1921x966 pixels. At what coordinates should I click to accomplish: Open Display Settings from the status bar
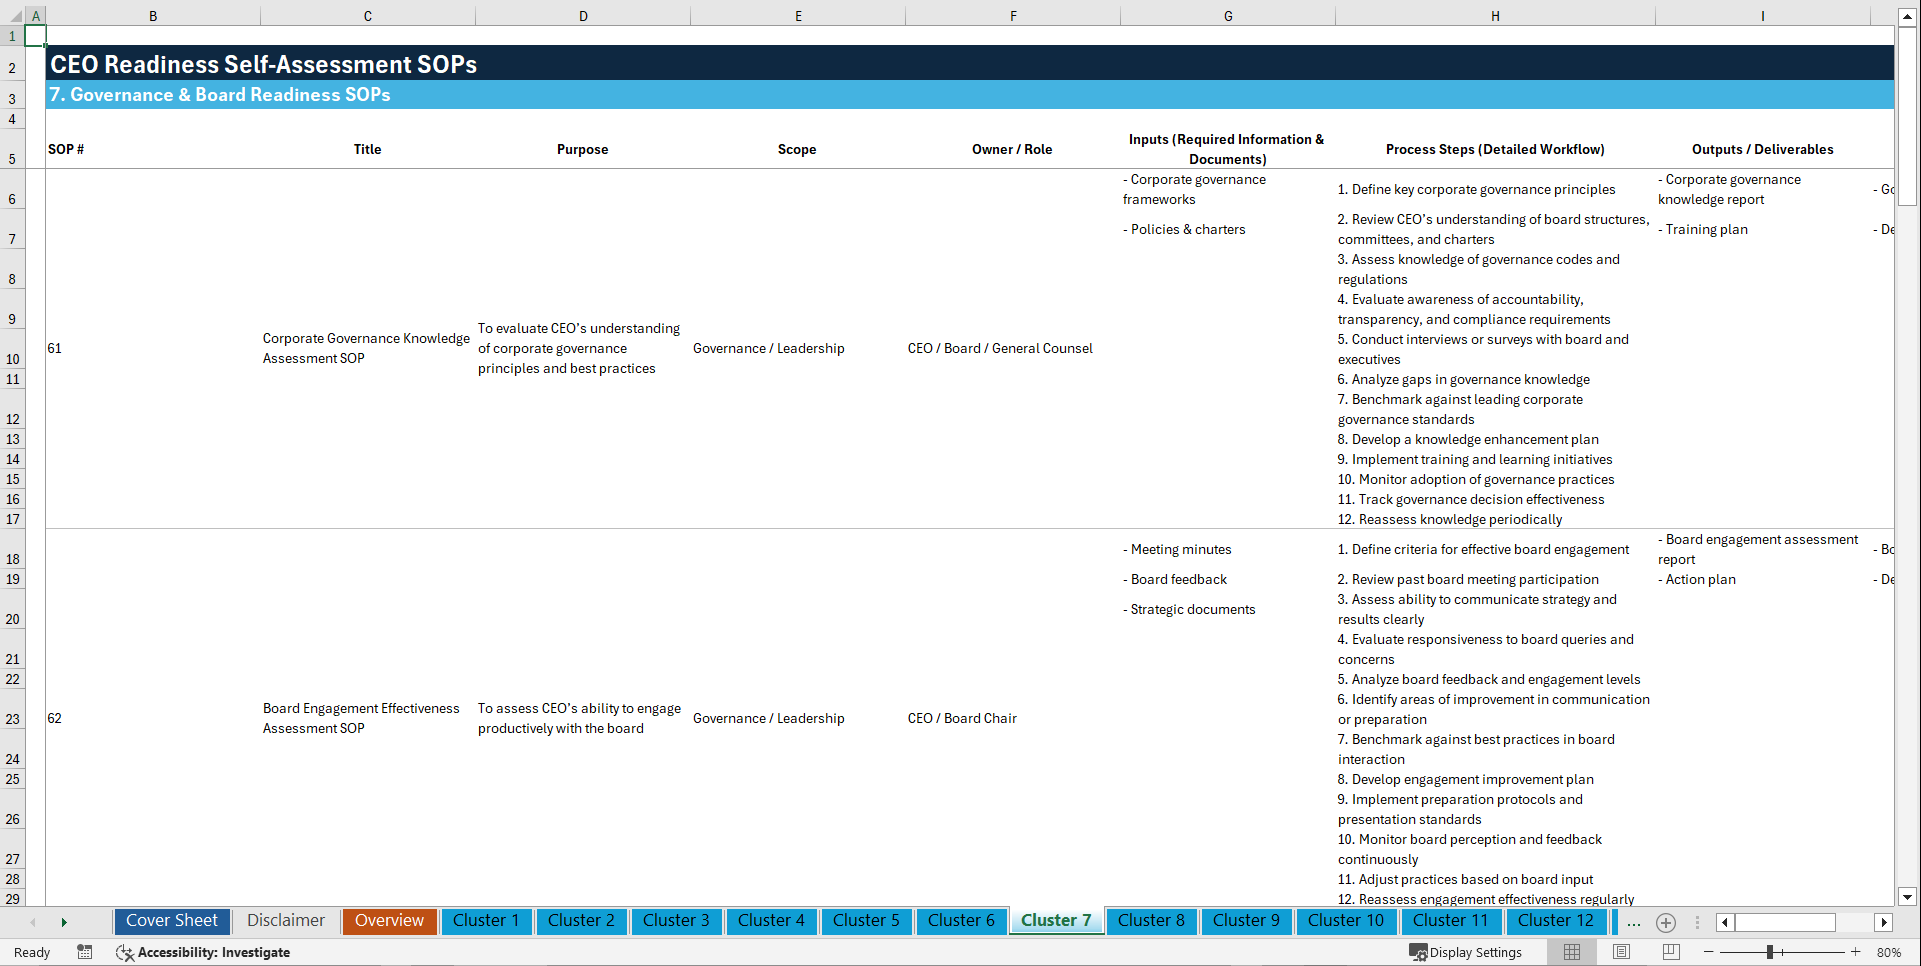pos(1466,952)
